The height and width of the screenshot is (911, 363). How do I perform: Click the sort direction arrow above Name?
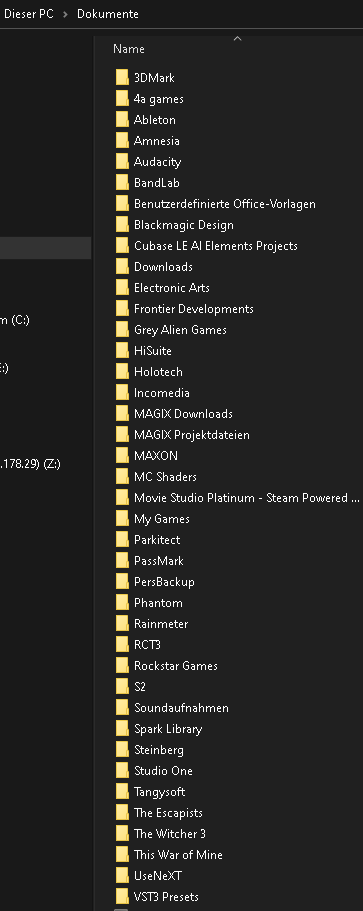pos(237,38)
